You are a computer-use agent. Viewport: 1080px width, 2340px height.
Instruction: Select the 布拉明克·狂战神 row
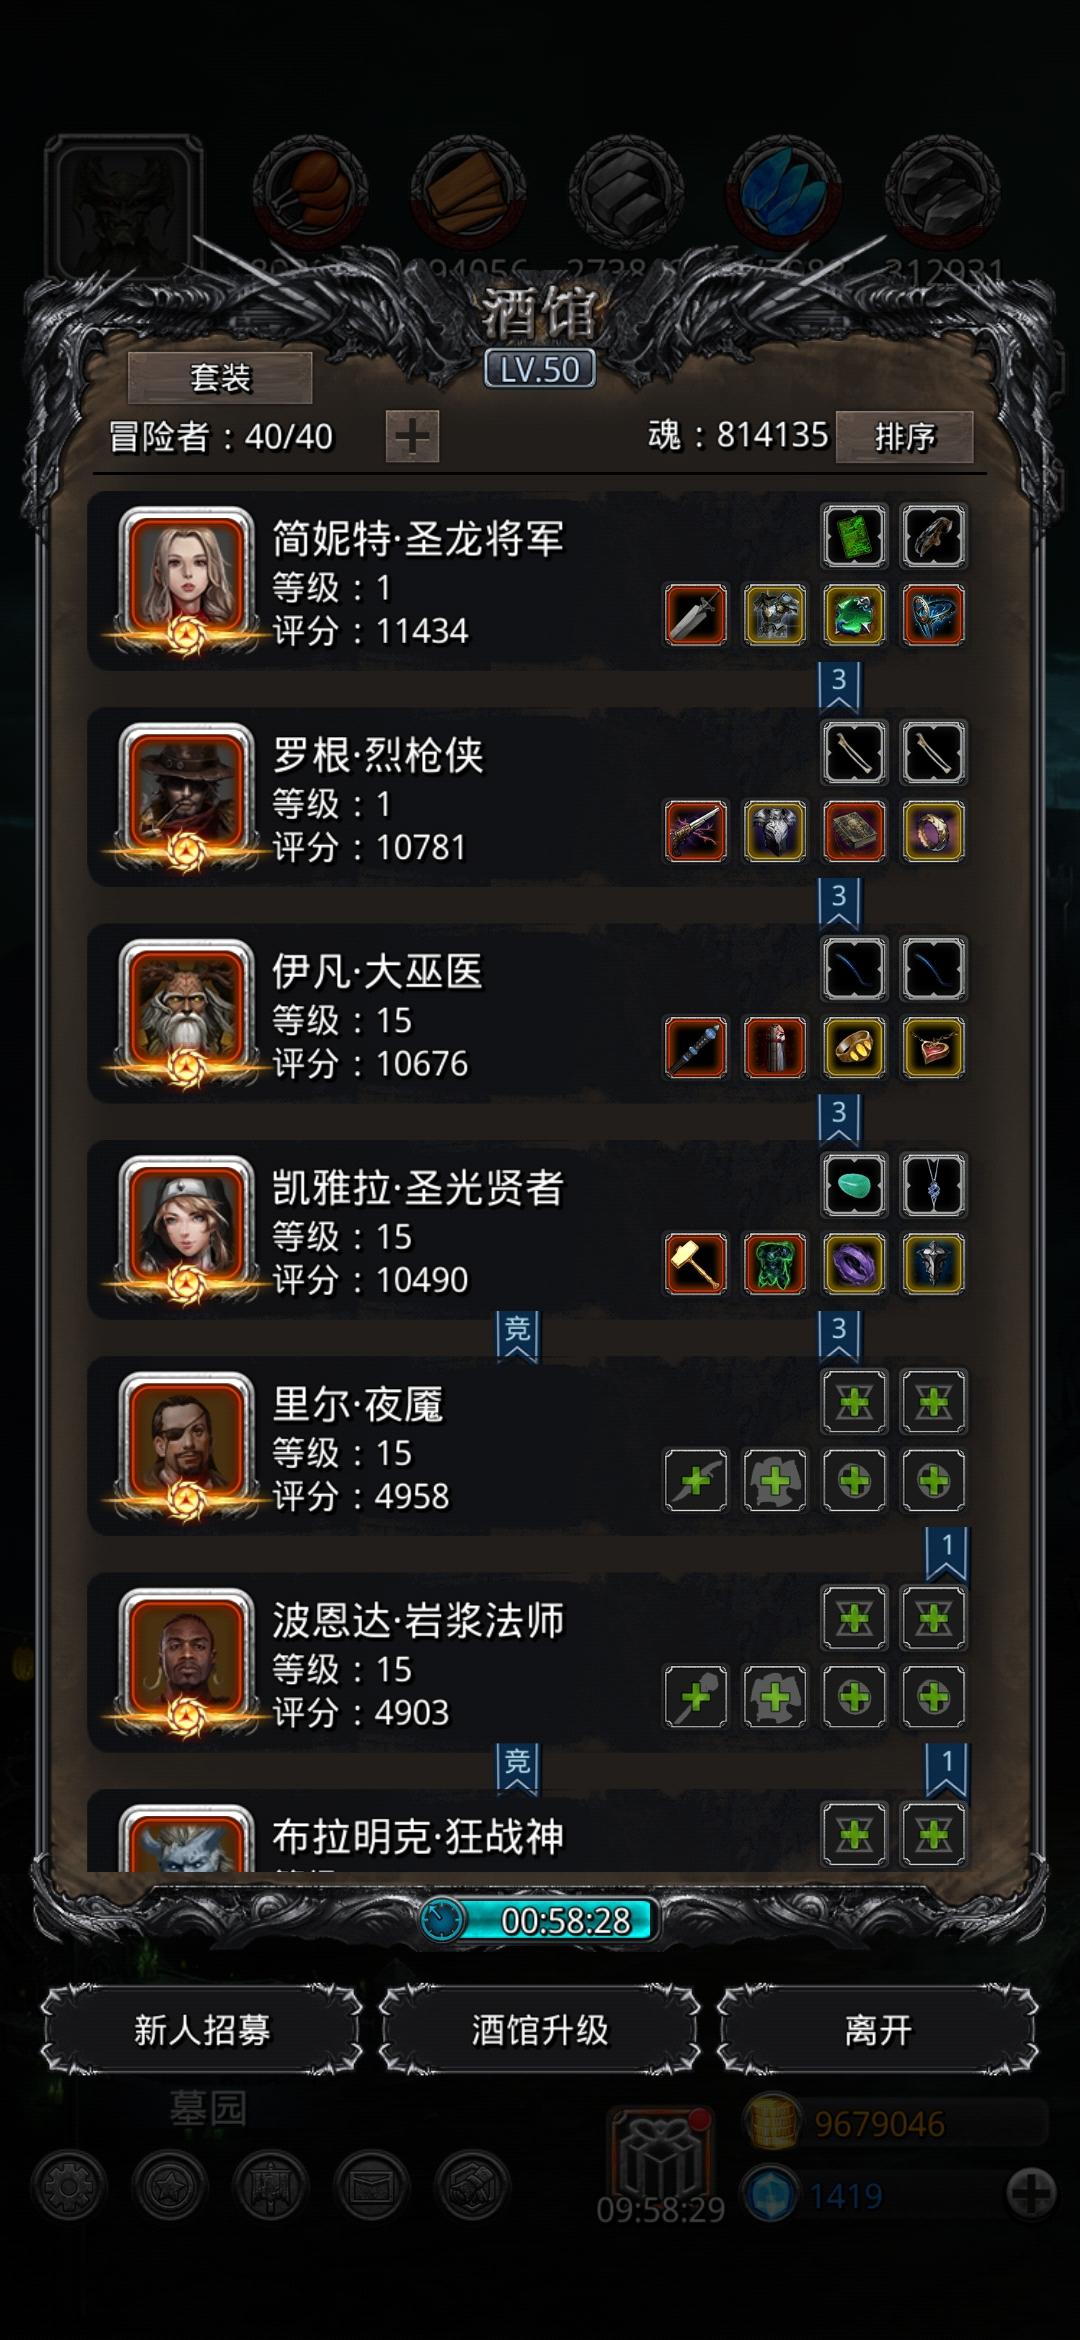click(x=528, y=1830)
